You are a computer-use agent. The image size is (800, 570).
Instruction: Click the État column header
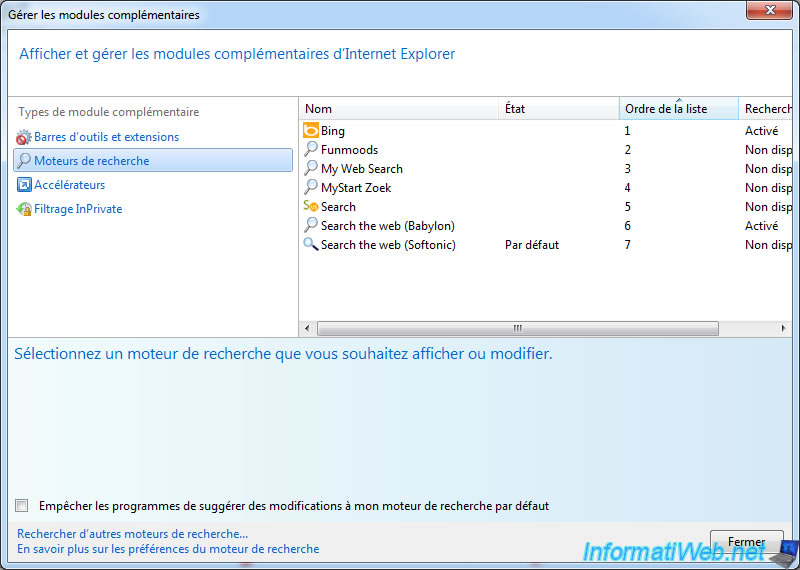point(558,109)
